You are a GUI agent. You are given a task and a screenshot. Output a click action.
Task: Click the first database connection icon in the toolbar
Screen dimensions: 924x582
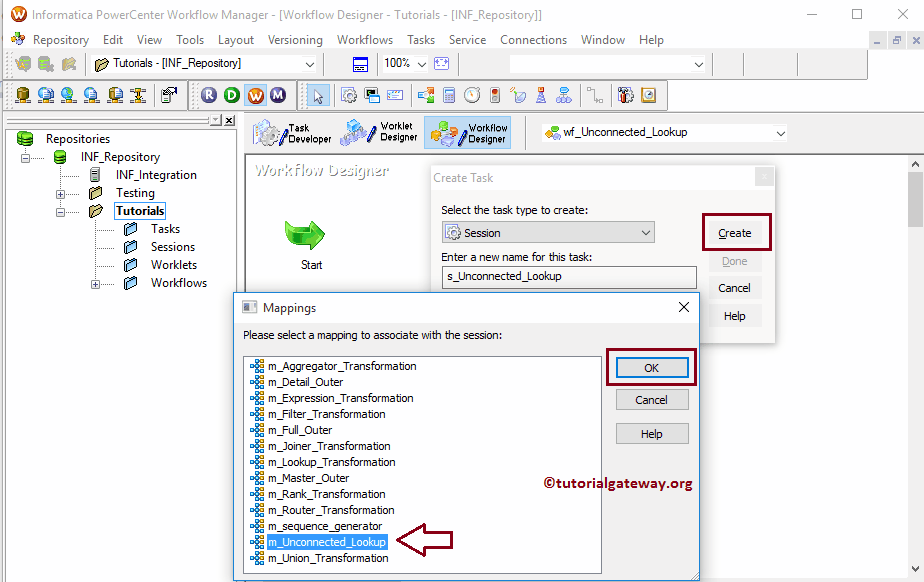[x=22, y=95]
